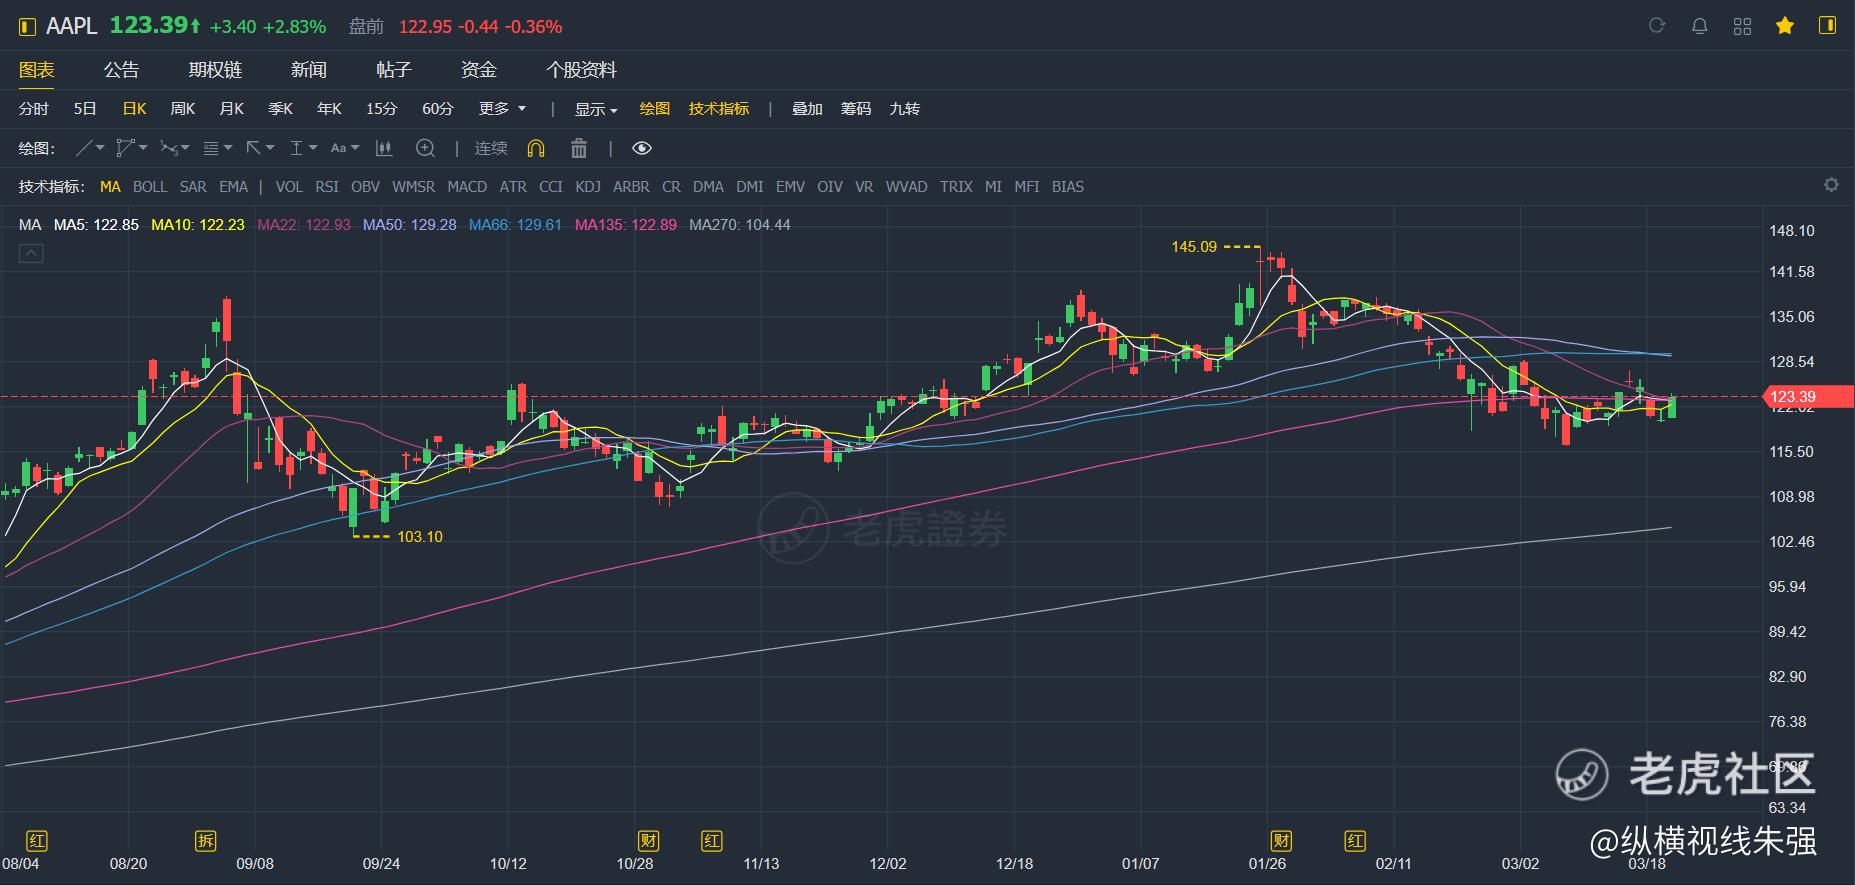Enable the BOLL indicator
Screen dimensions: 1855x885
[x=150, y=186]
